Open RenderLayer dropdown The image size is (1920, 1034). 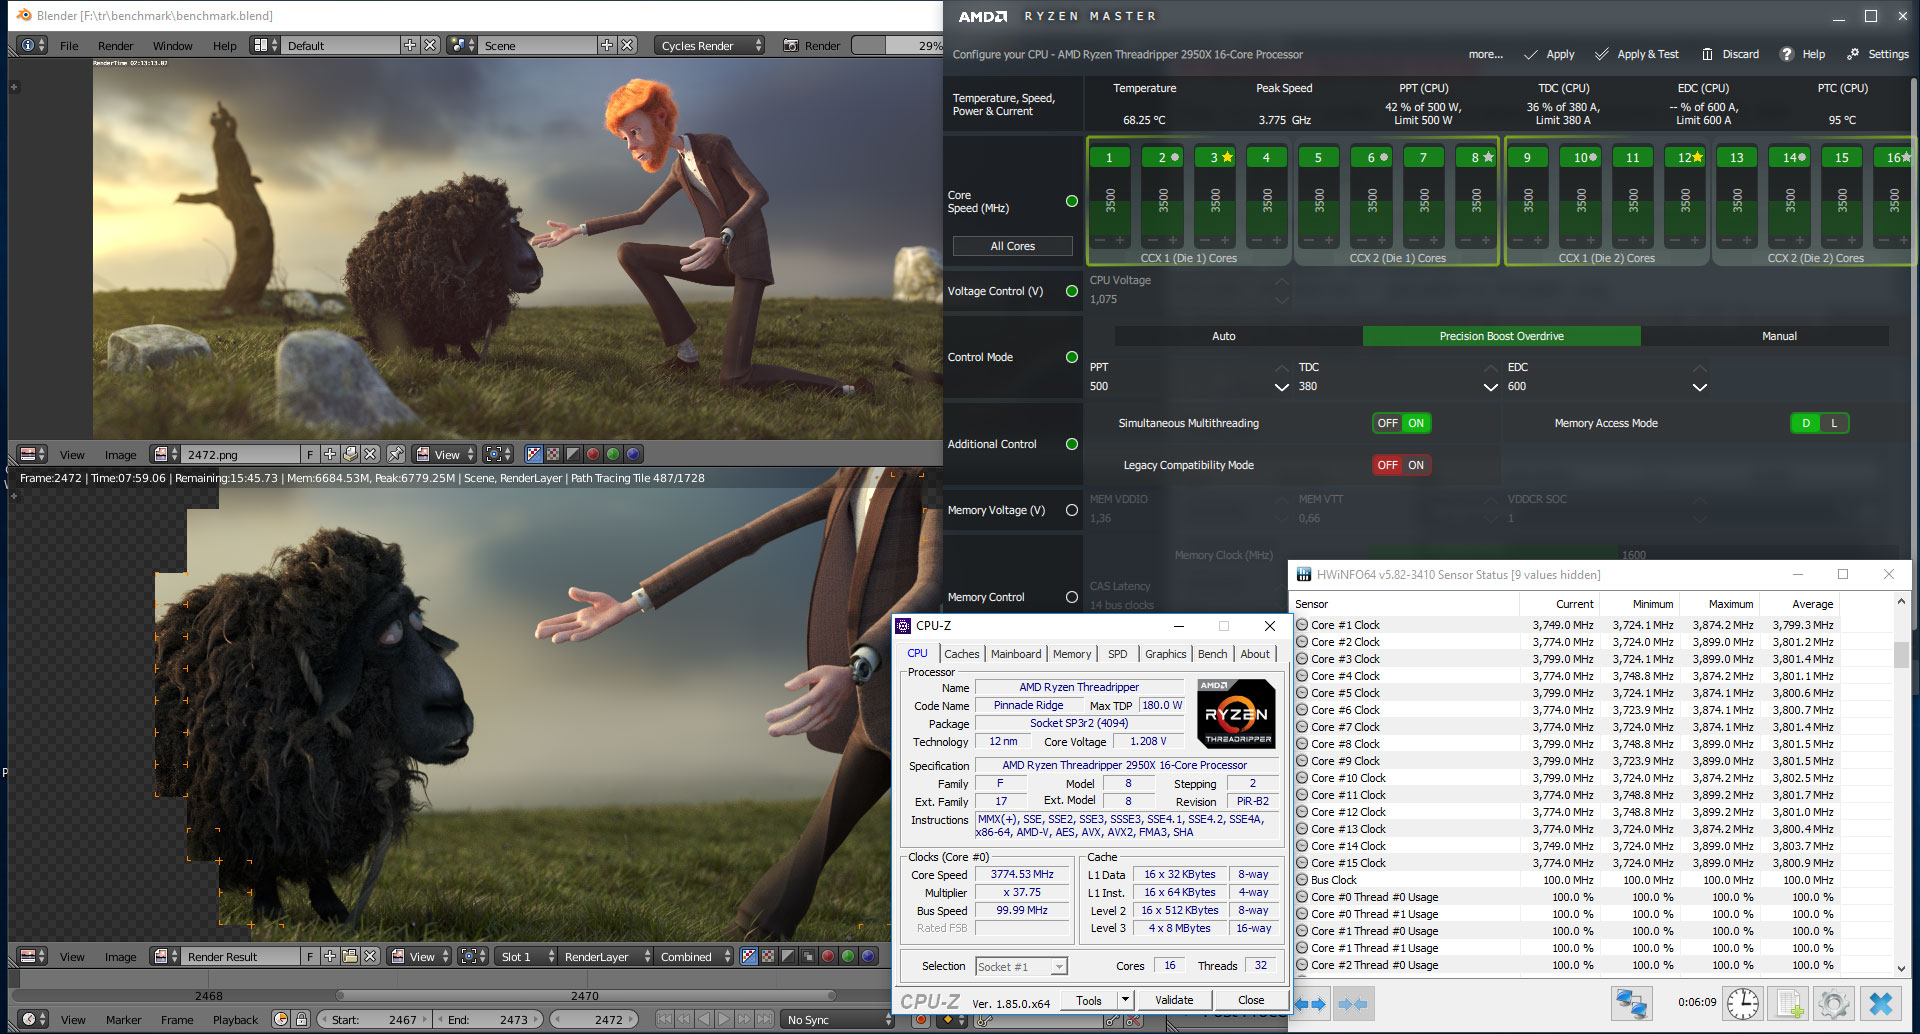(x=606, y=956)
